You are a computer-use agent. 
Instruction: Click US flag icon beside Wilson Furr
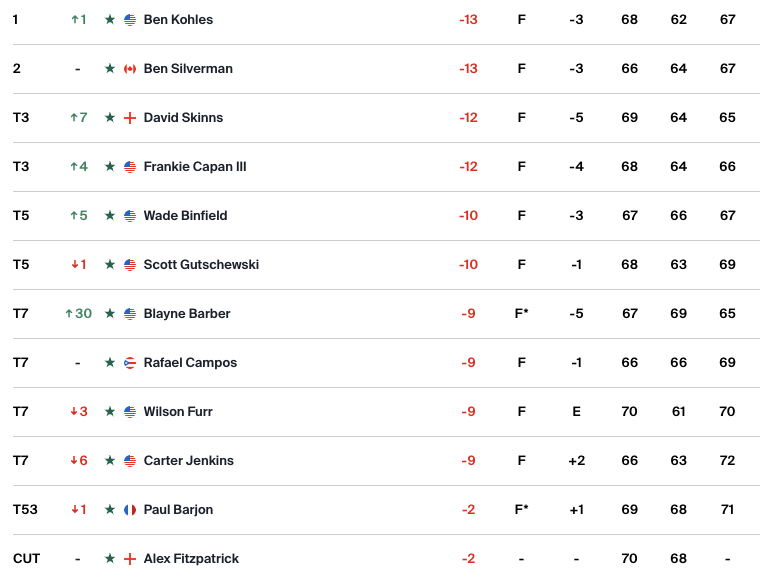130,412
